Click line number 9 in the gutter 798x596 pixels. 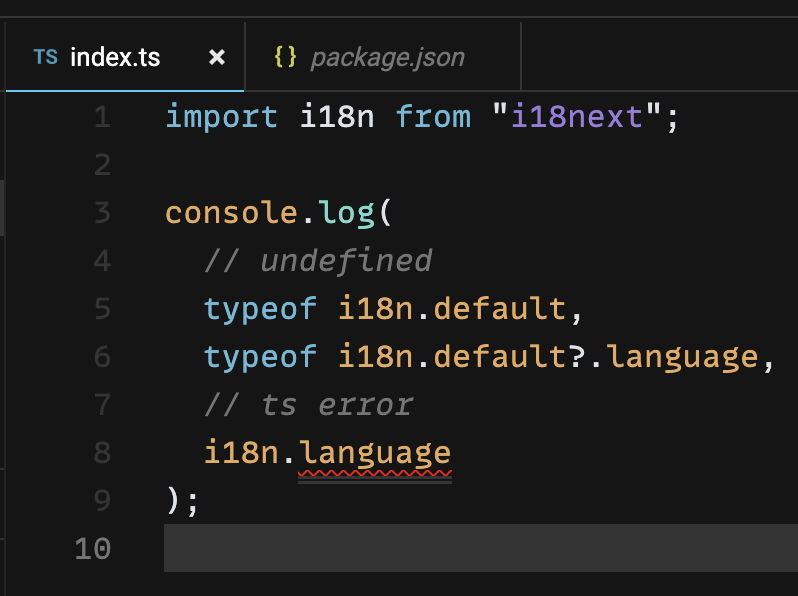tap(102, 500)
